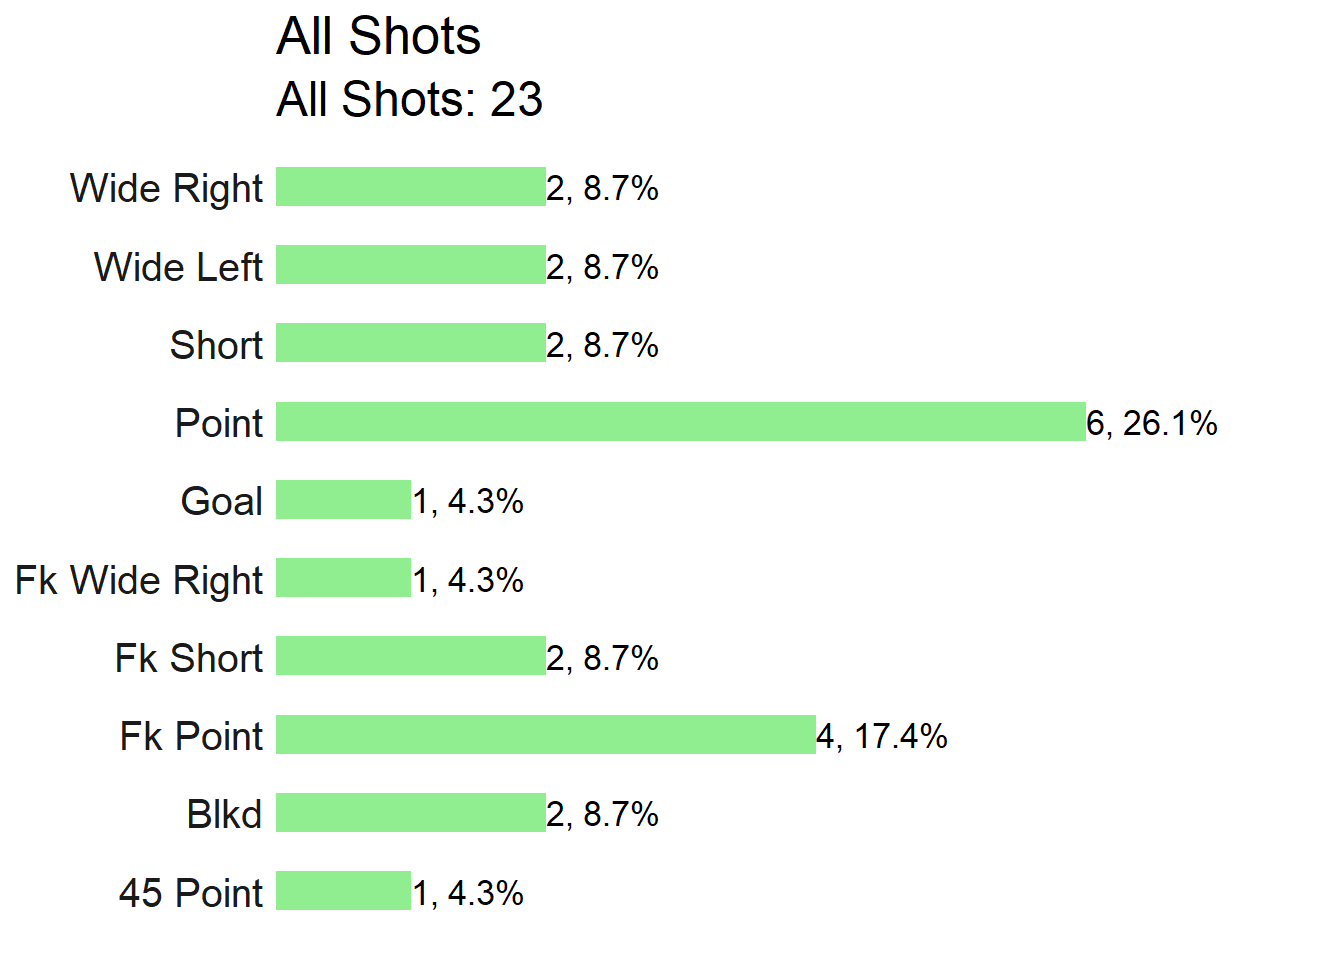Click the Wide Left bar
The width and height of the screenshot is (1344, 960).
point(411,265)
